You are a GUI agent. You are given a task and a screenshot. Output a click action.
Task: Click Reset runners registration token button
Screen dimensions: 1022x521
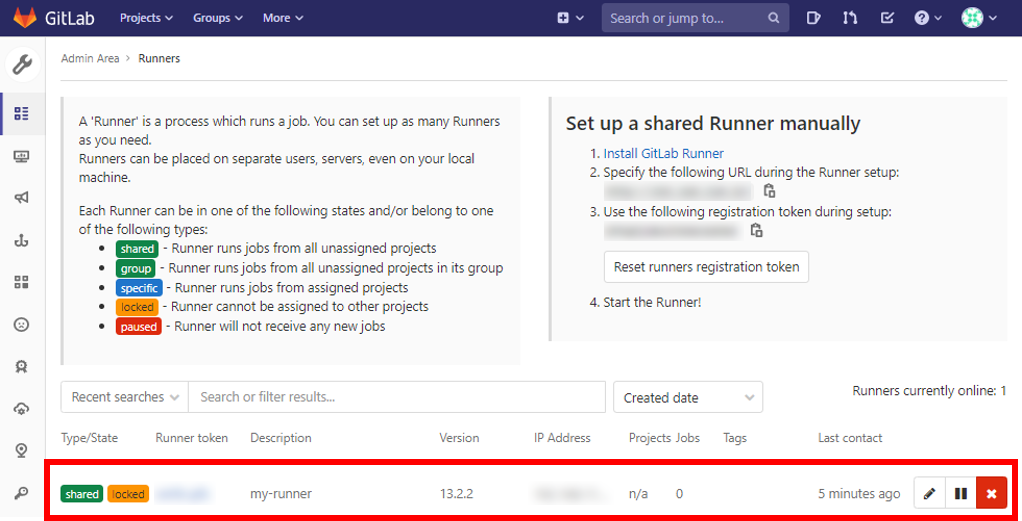706,267
